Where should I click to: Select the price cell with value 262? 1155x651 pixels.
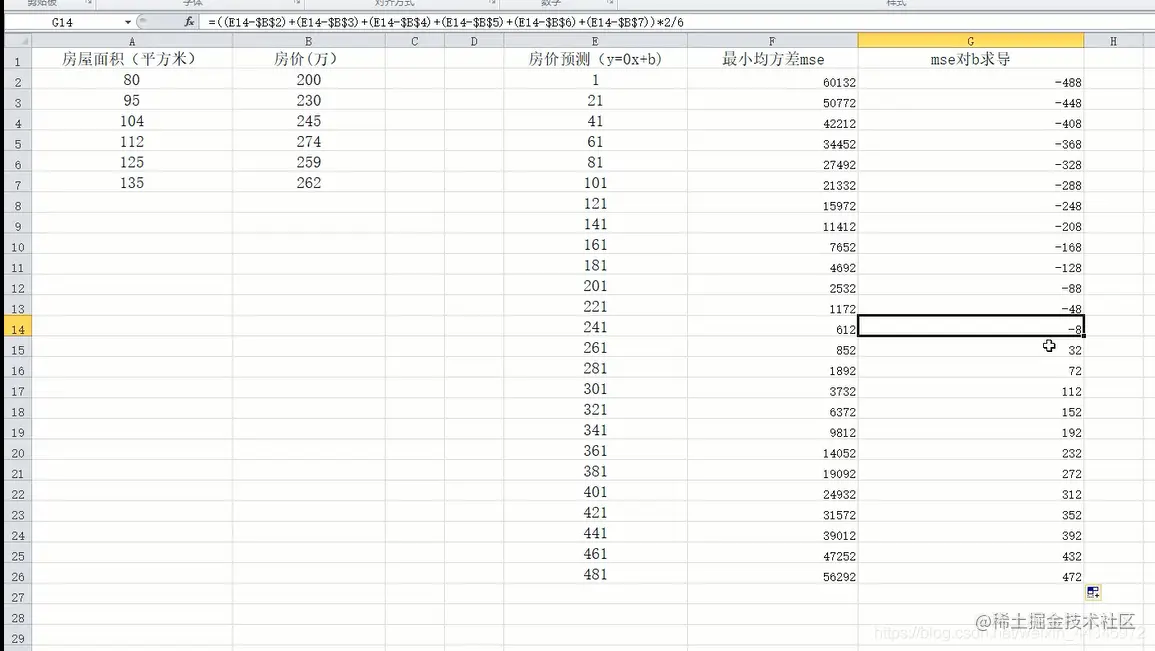point(309,183)
